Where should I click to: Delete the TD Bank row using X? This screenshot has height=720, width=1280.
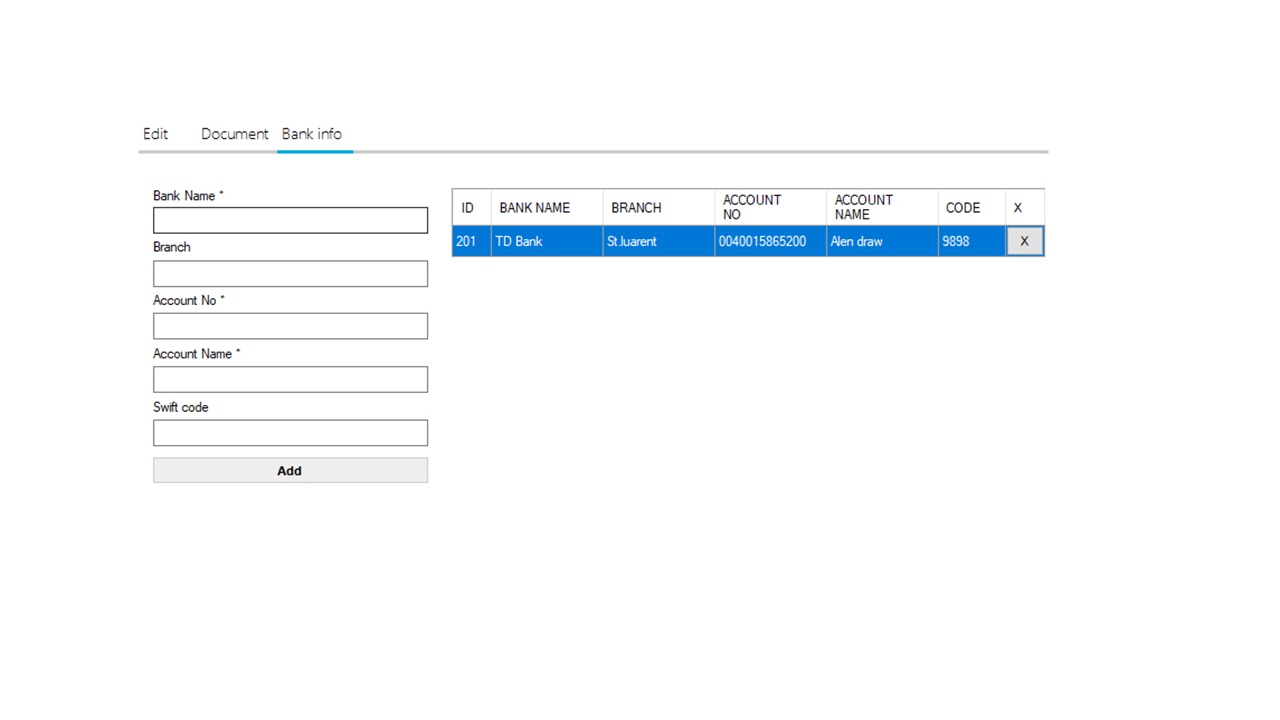(1023, 241)
